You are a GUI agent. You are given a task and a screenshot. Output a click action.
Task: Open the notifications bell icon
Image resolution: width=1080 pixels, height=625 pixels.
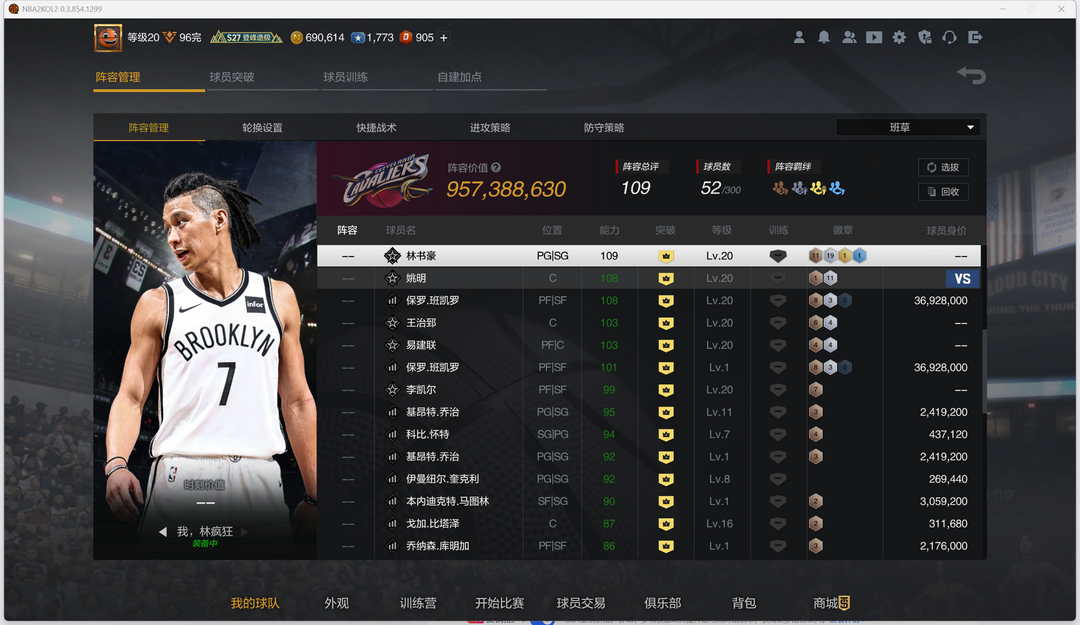point(824,37)
